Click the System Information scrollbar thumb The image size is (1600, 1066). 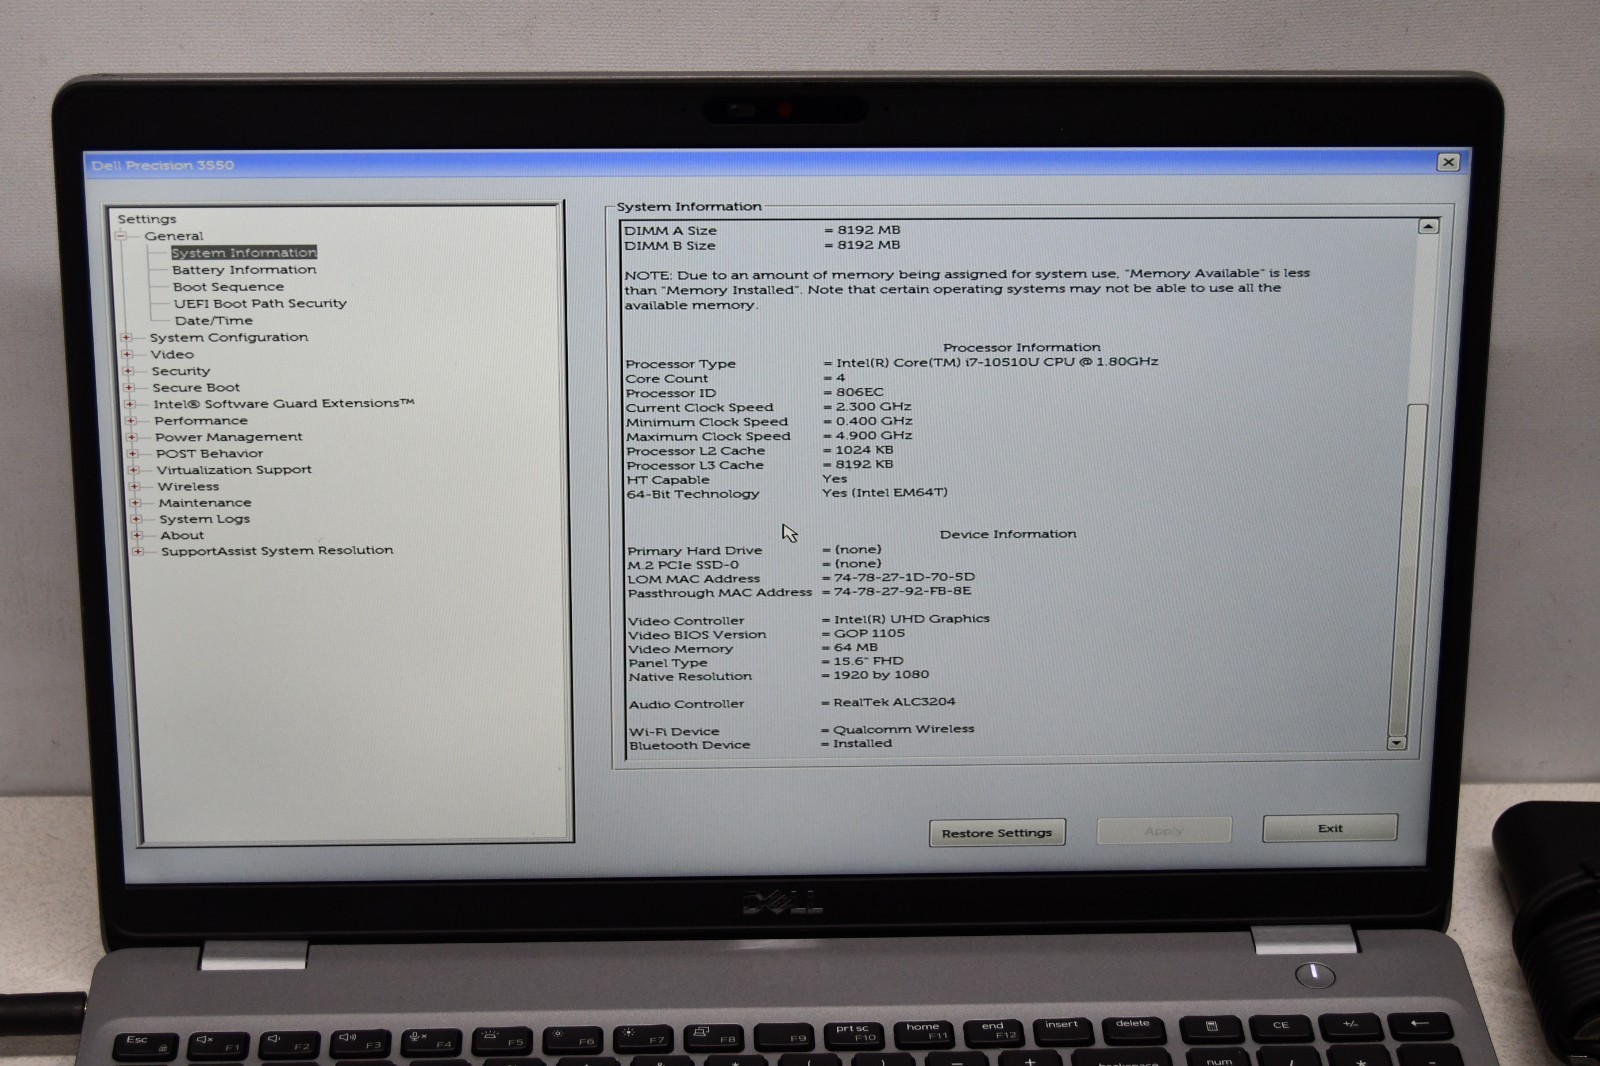[1408, 568]
